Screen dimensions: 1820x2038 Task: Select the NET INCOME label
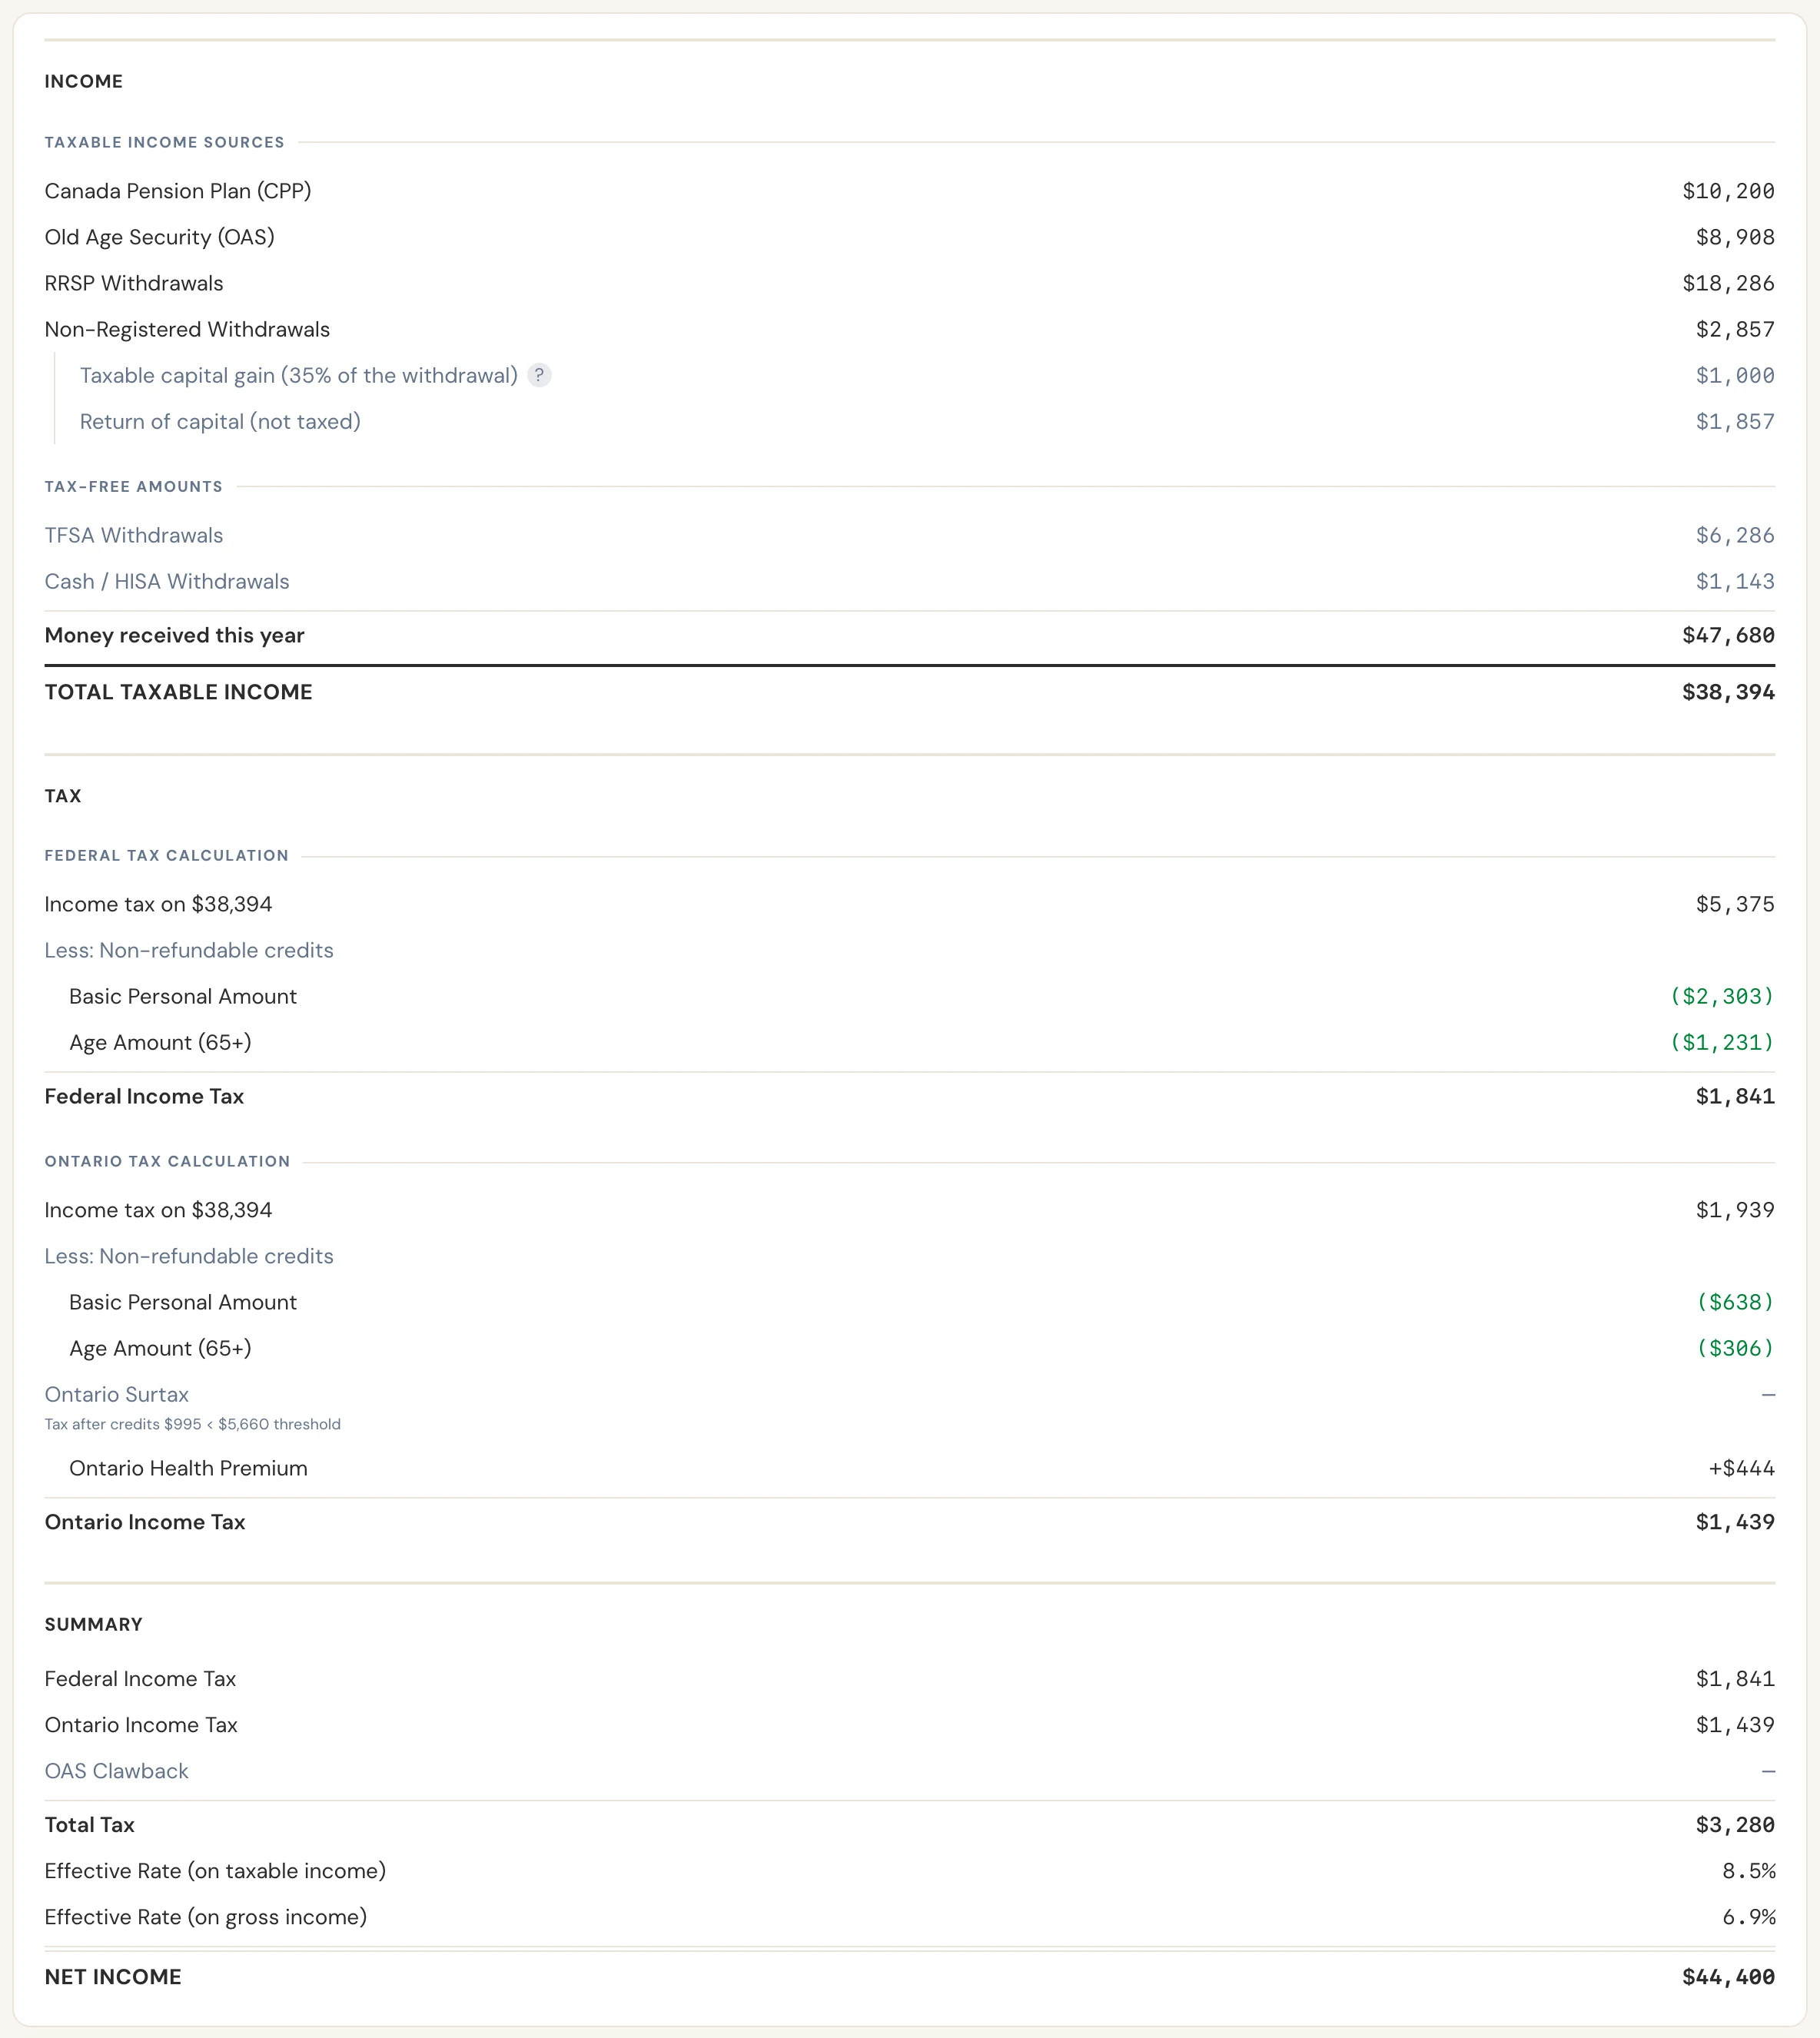tap(113, 1977)
